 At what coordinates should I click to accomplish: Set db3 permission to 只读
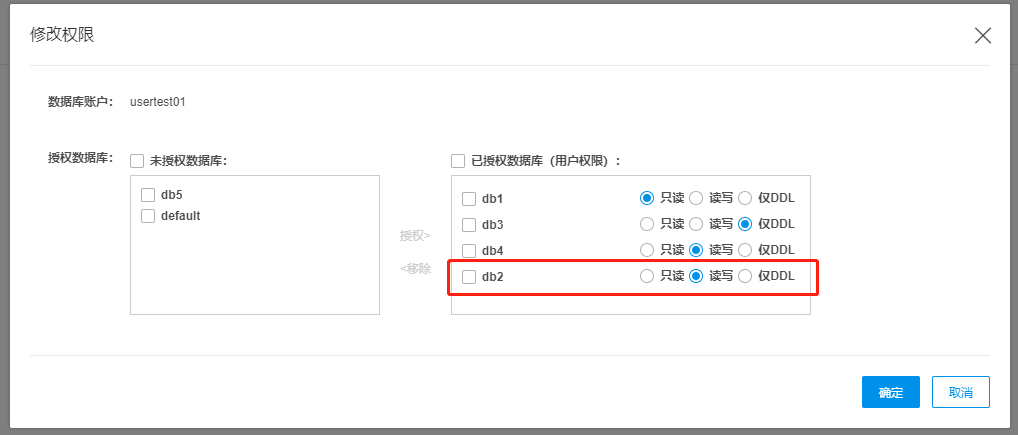[x=647, y=223]
